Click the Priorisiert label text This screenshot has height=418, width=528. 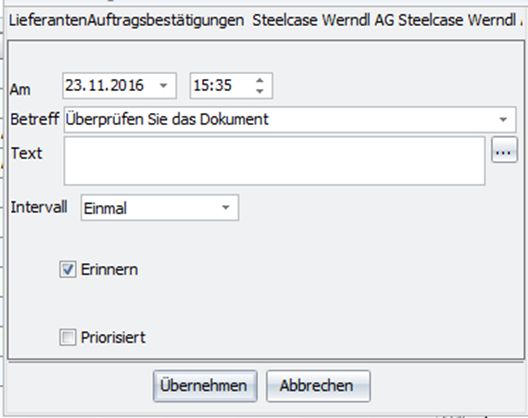(x=113, y=337)
